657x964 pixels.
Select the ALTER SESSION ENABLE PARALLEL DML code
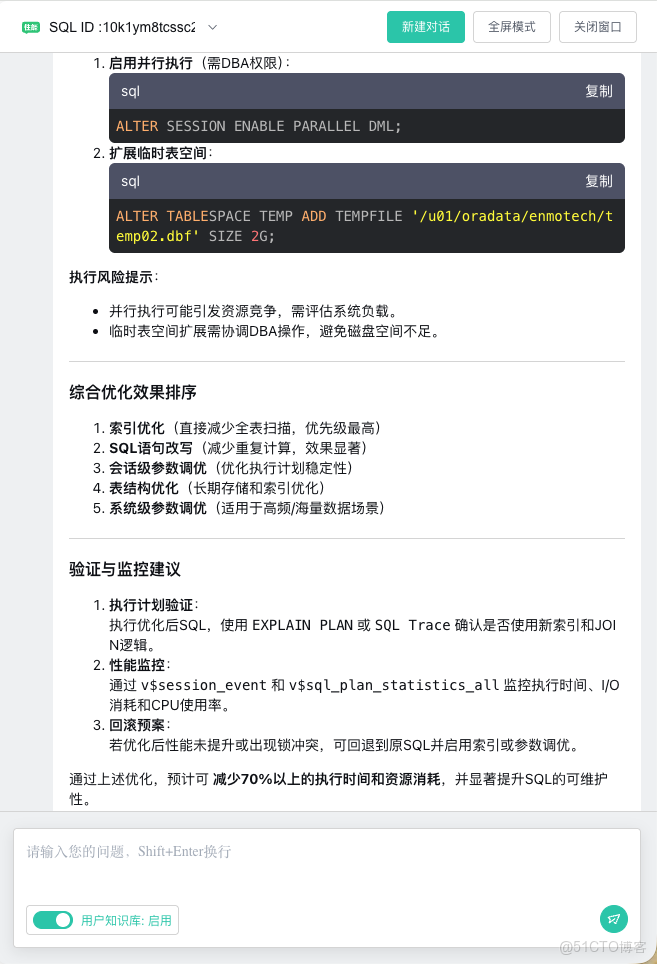point(258,125)
